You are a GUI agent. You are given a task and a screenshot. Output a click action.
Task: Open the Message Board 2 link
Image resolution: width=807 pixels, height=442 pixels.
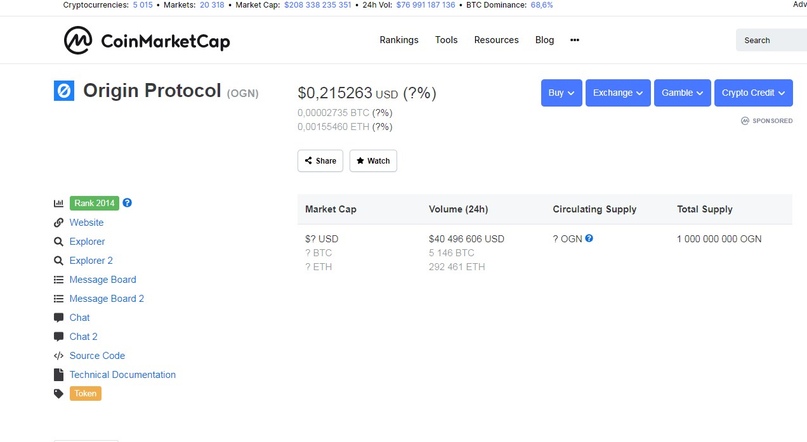[107, 298]
